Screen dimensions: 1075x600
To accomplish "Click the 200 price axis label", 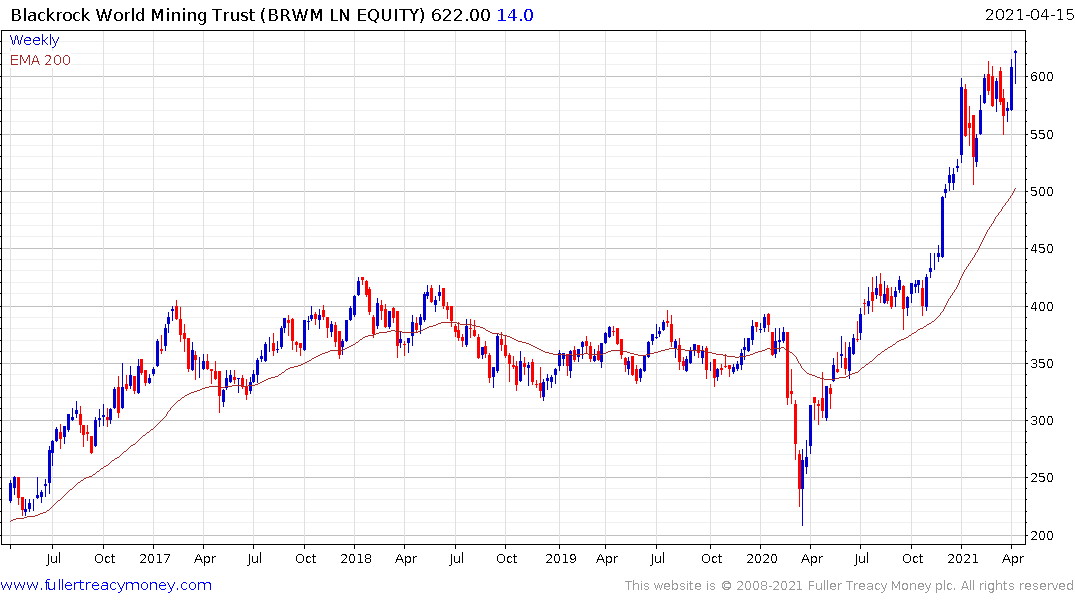I will pyautogui.click(x=1041, y=536).
